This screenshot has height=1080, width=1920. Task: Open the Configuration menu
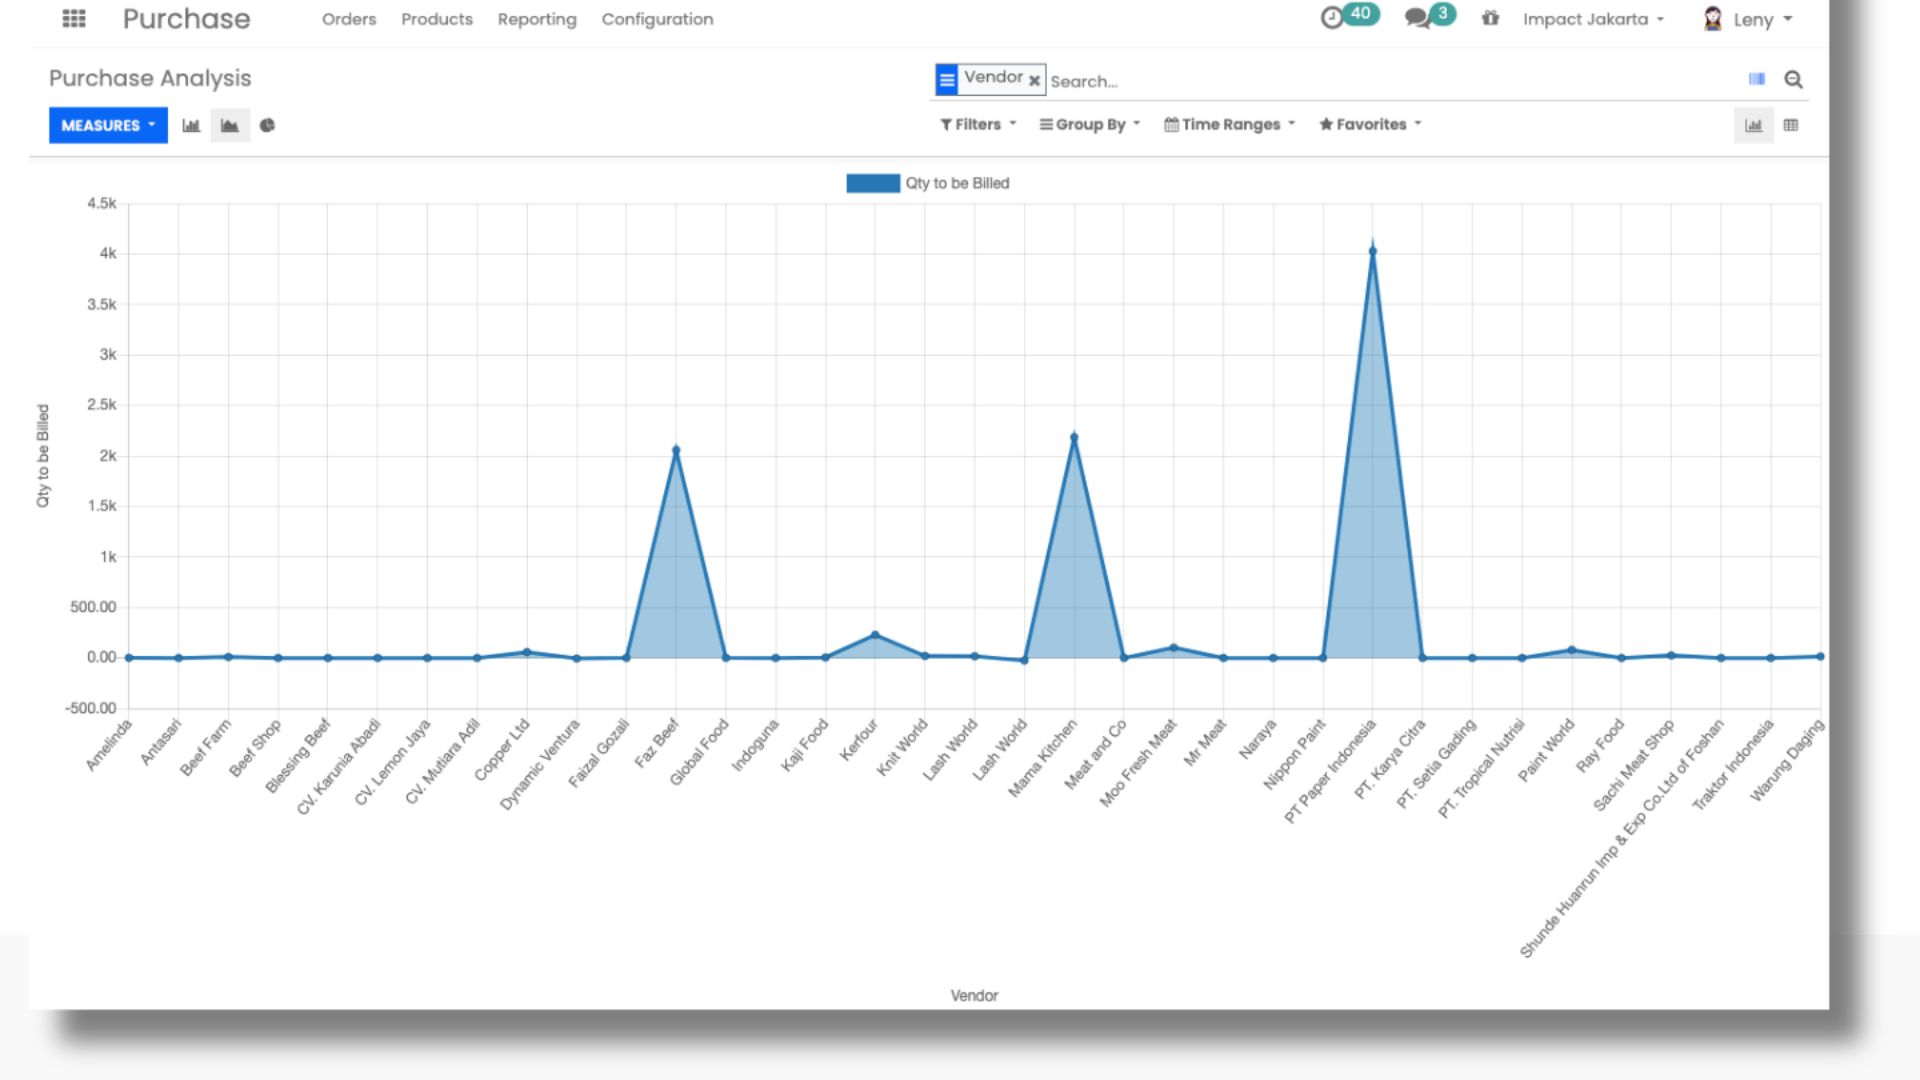657,19
